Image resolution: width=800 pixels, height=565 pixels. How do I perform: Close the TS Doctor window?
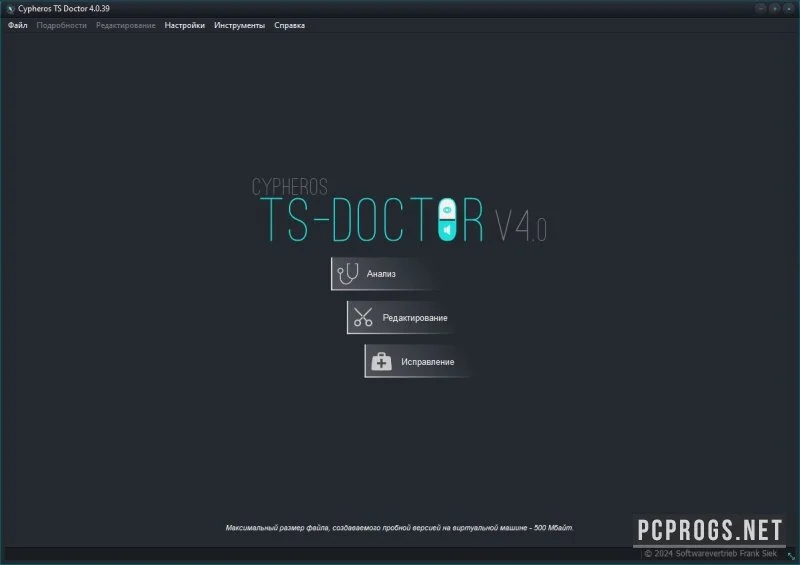pos(789,9)
